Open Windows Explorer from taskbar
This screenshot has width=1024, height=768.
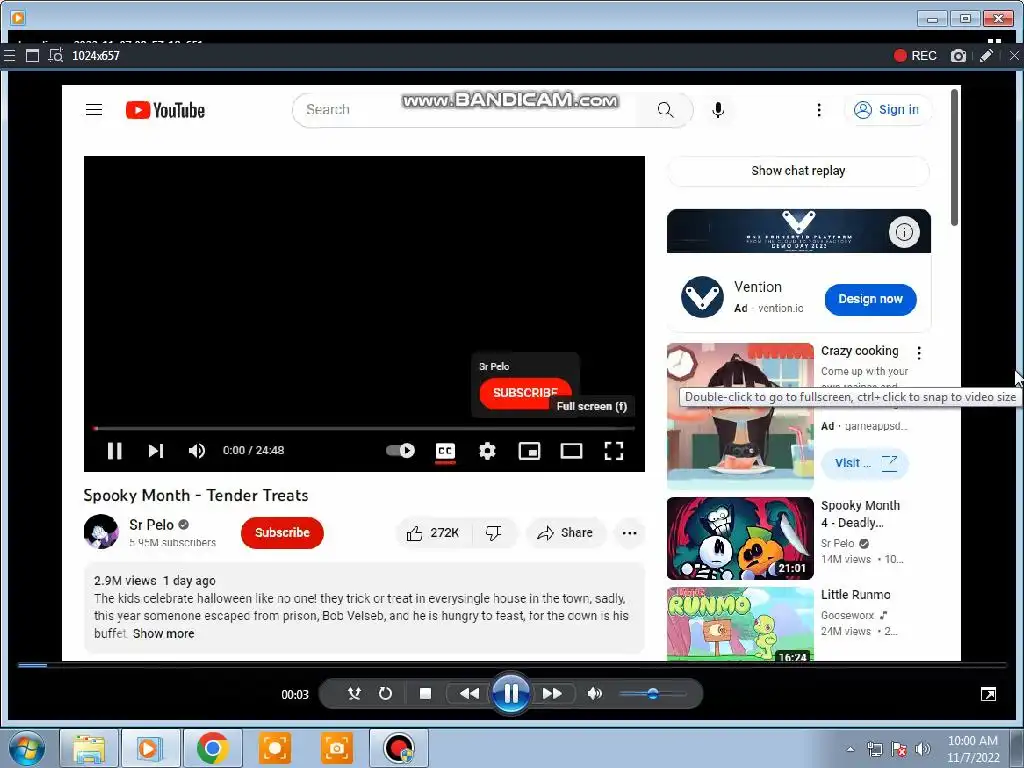coord(89,748)
